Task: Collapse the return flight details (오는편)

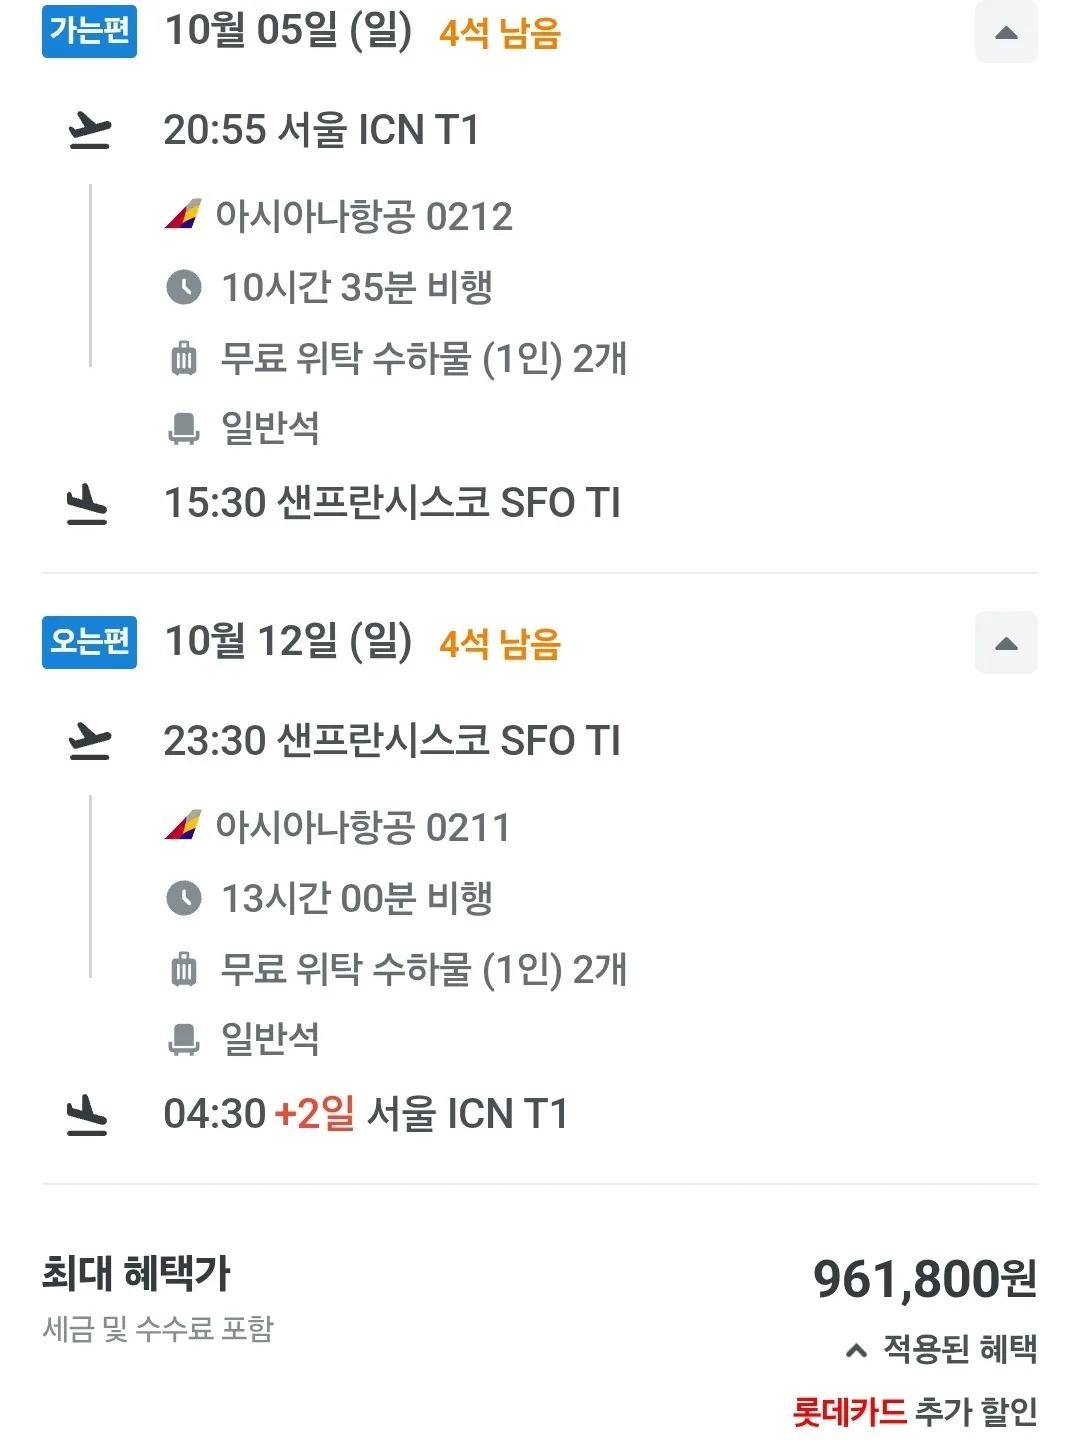Action: point(1006,643)
